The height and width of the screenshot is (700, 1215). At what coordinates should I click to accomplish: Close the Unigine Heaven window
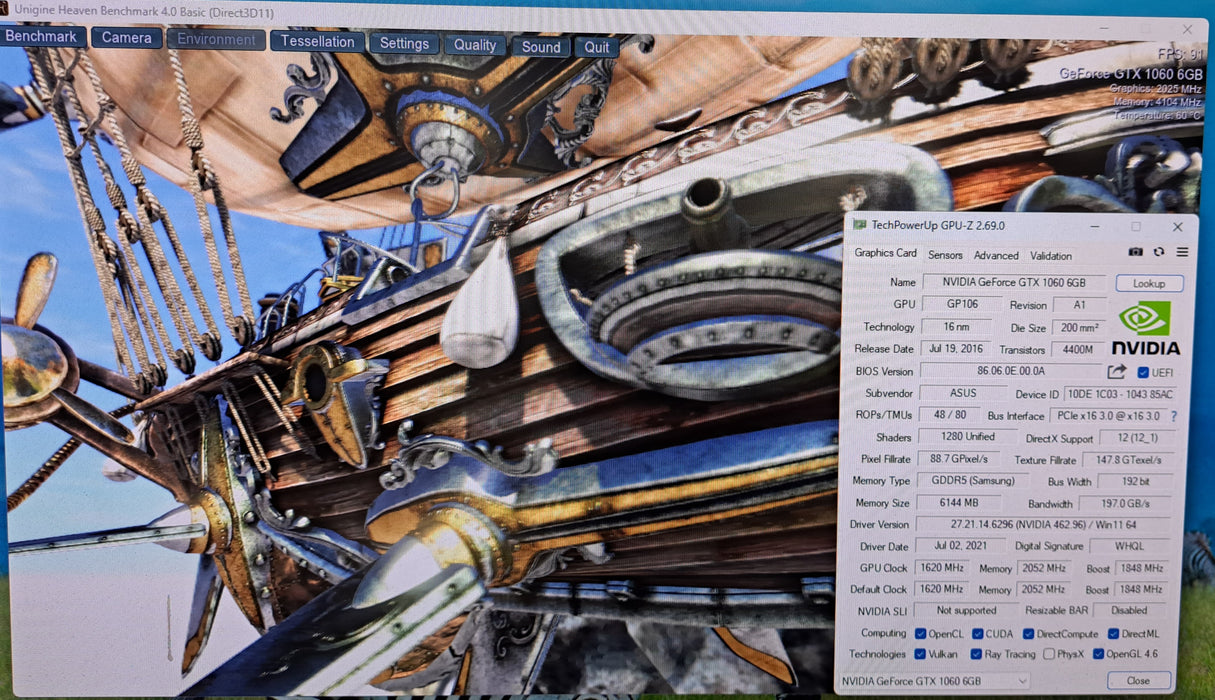click(1187, 30)
